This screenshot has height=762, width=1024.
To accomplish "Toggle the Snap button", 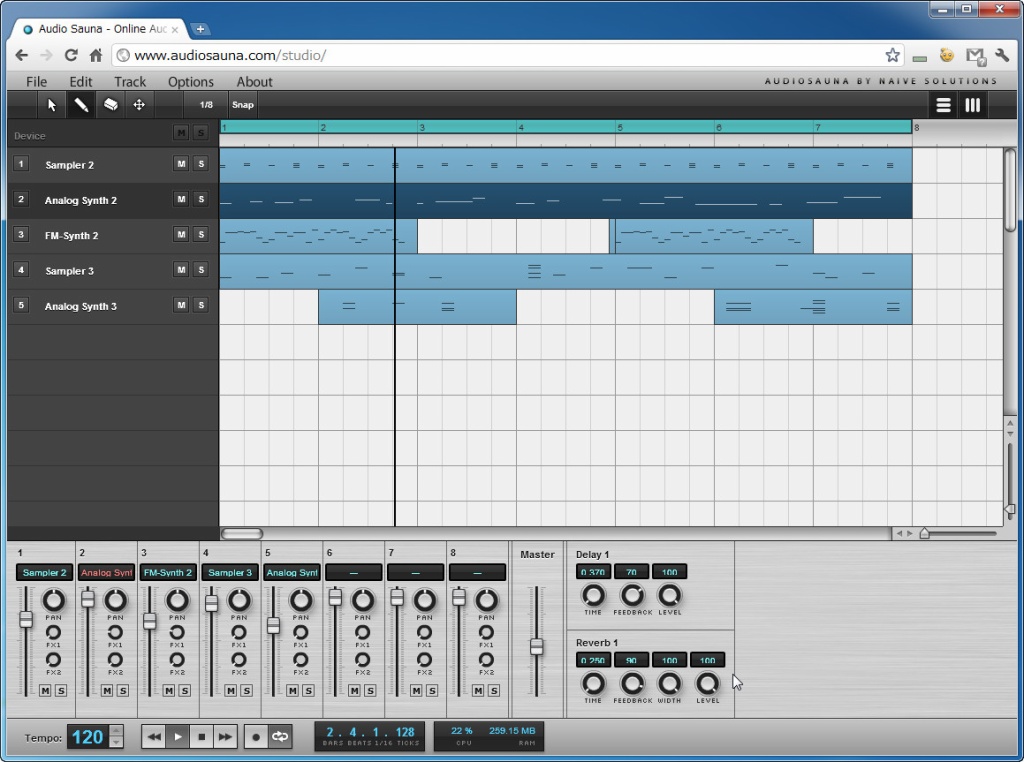I will 242,105.
